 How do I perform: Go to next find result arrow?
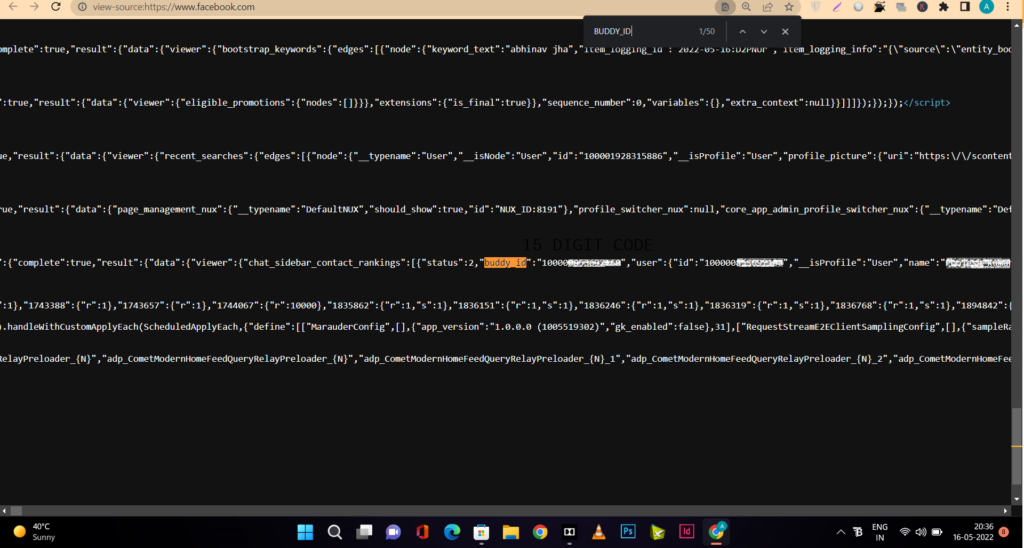(x=763, y=31)
